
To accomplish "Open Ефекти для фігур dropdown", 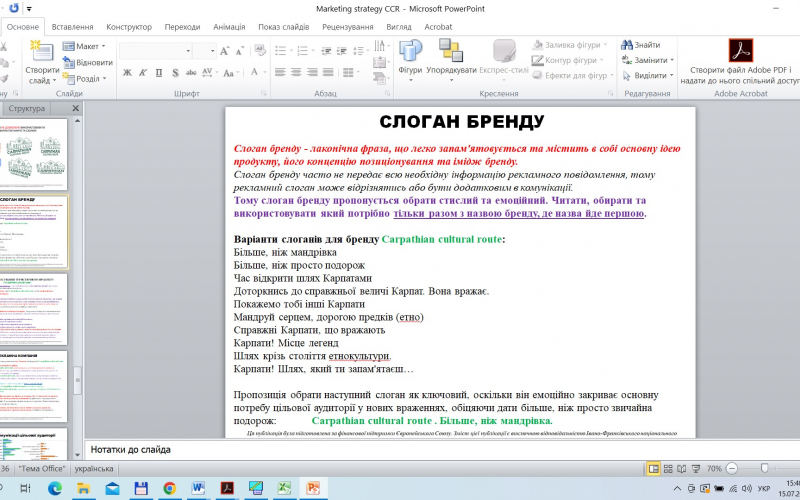I will coord(573,76).
